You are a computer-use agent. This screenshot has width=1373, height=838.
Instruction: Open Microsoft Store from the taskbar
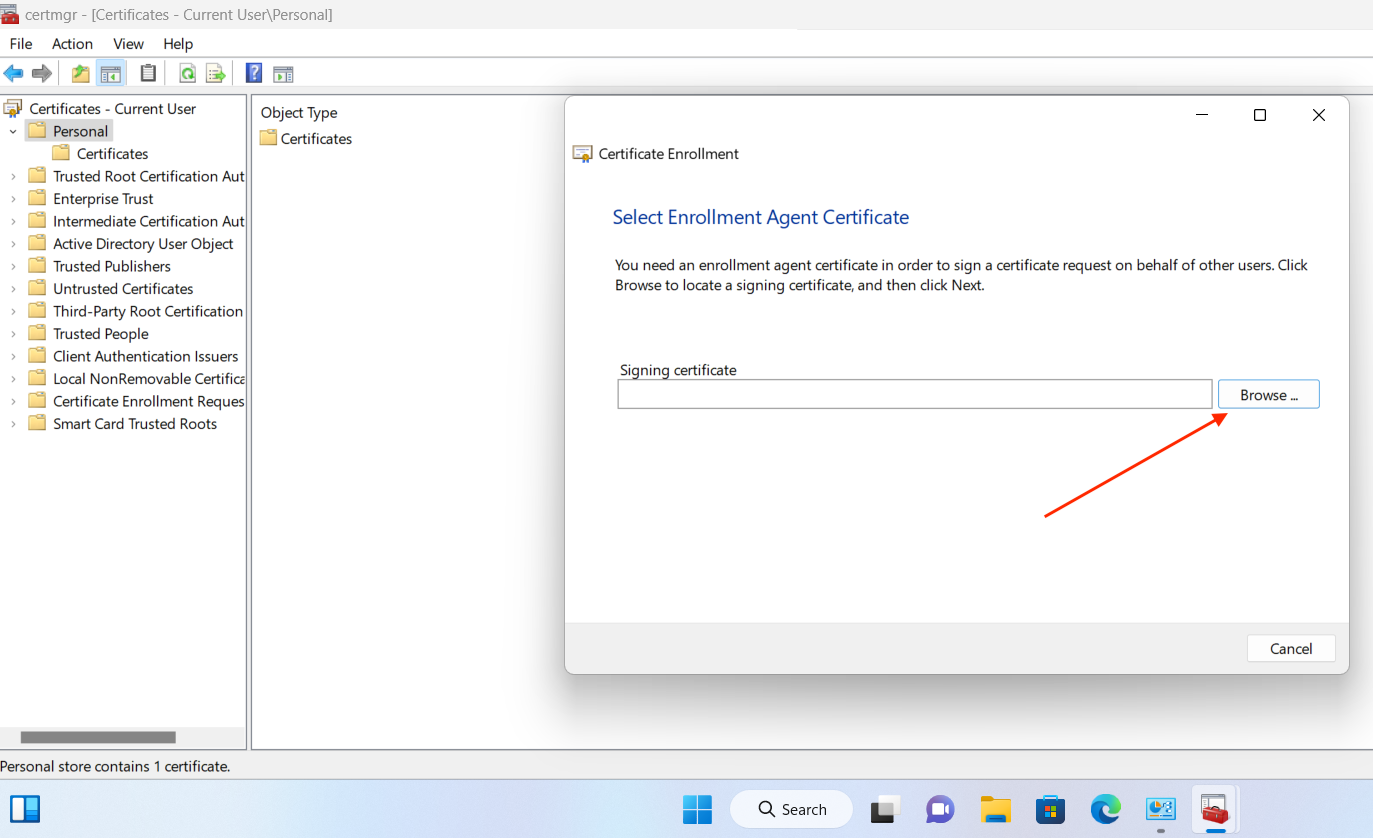pos(1050,809)
